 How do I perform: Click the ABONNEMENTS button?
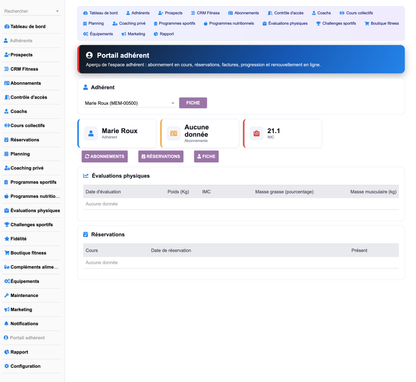(x=105, y=156)
